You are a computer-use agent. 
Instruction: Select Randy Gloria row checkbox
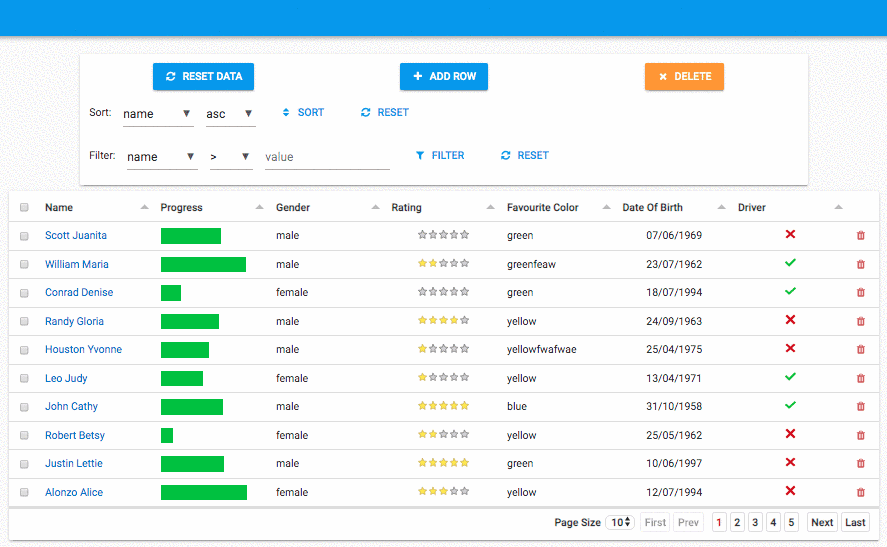[x=24, y=321]
